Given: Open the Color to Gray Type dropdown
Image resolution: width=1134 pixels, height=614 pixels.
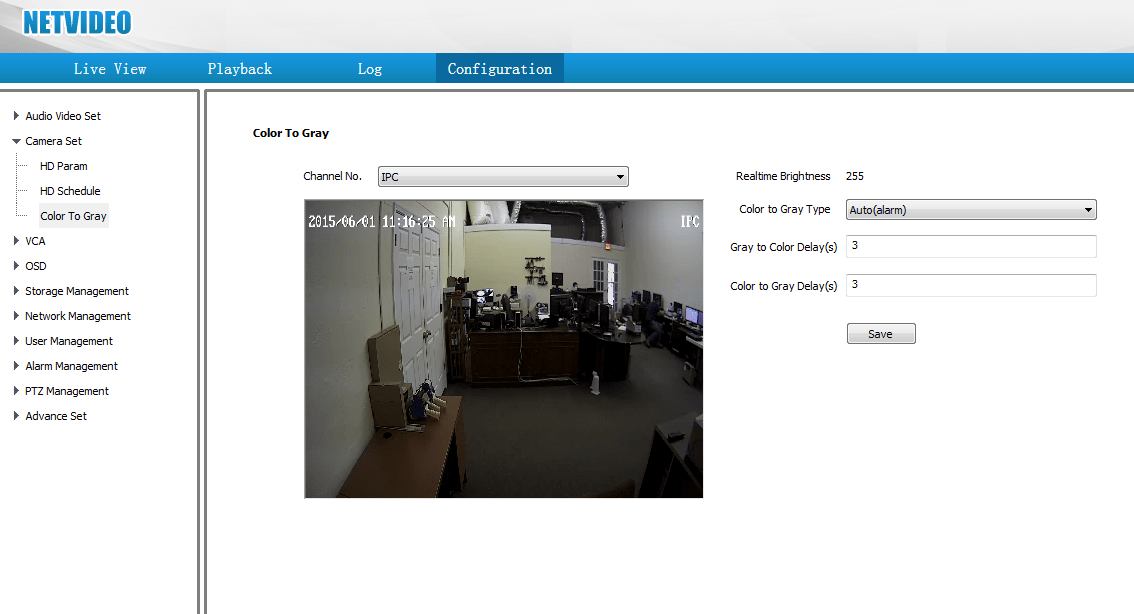Looking at the screenshot, I should coord(971,210).
